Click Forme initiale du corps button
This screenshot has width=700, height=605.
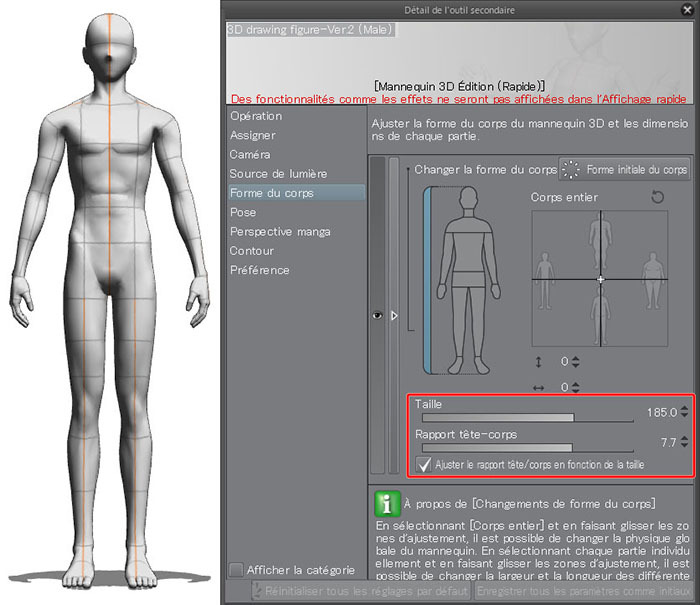pyautogui.click(x=625, y=170)
